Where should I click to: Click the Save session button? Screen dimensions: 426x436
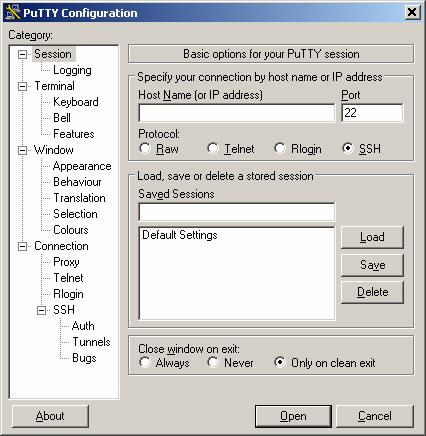[x=372, y=265]
